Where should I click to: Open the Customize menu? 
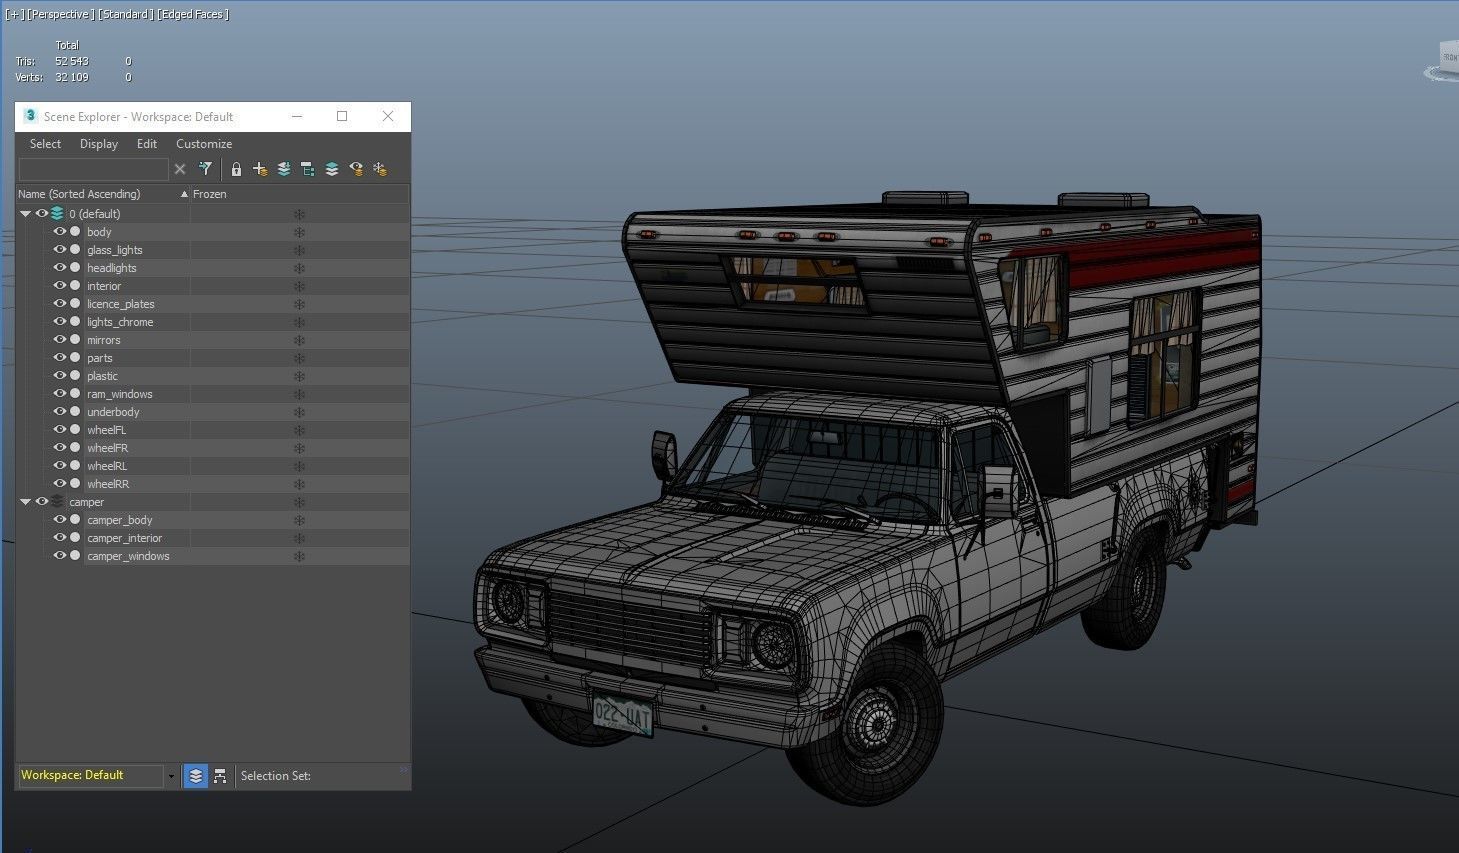[204, 144]
